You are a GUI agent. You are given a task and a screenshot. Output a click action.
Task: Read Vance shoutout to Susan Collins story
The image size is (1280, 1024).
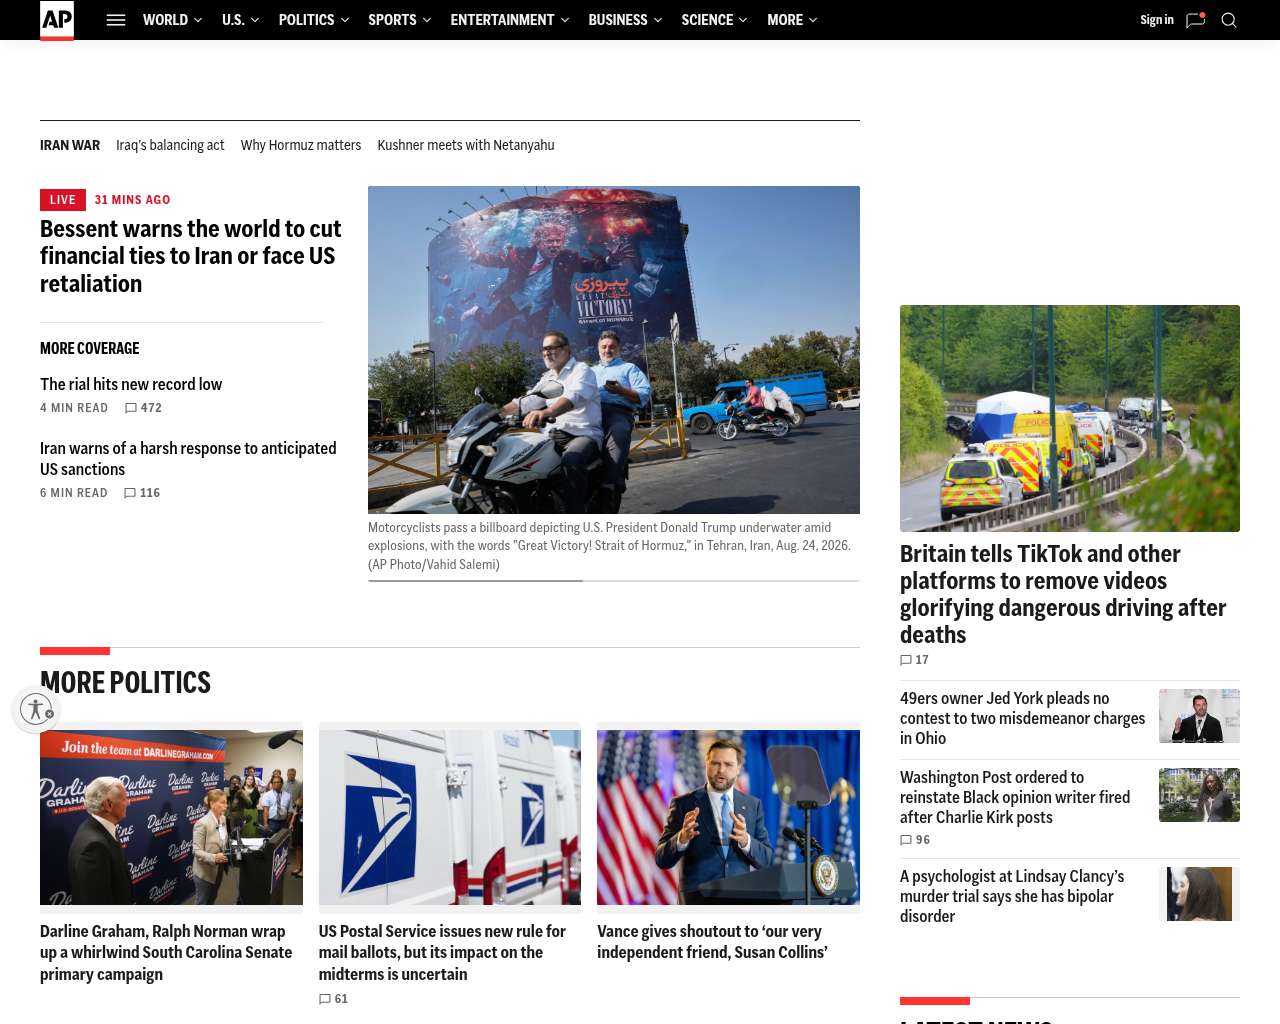pyautogui.click(x=712, y=942)
